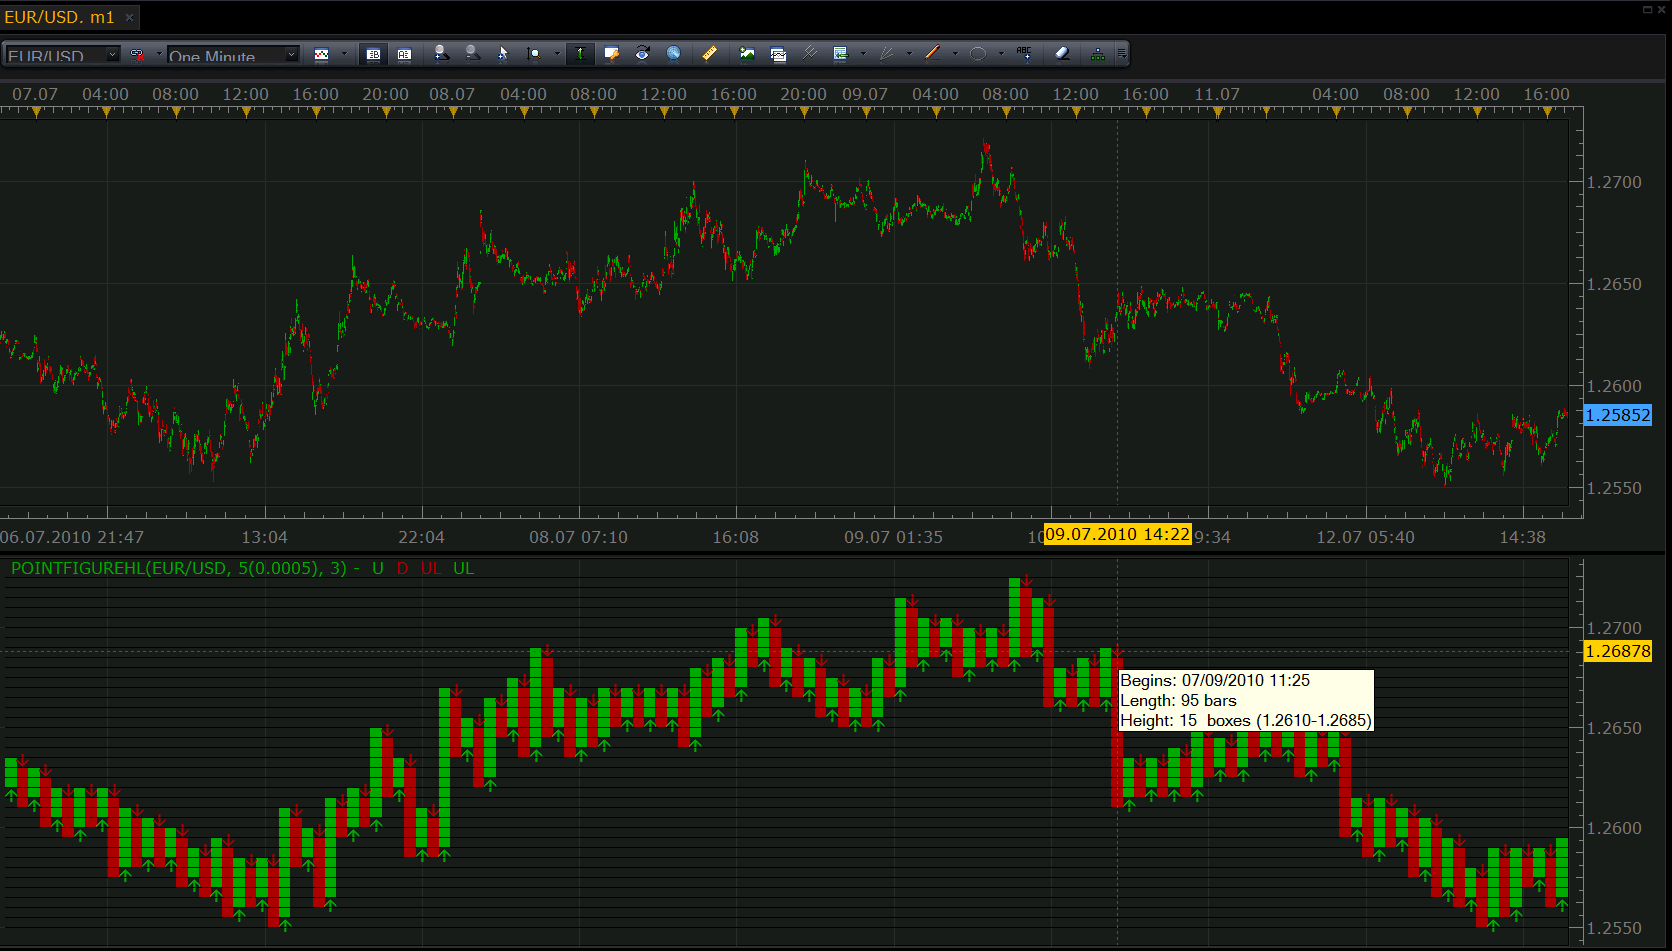Viewport: 1672px width, 951px height.
Task: Open the chart type dropdown arrow
Action: point(344,54)
